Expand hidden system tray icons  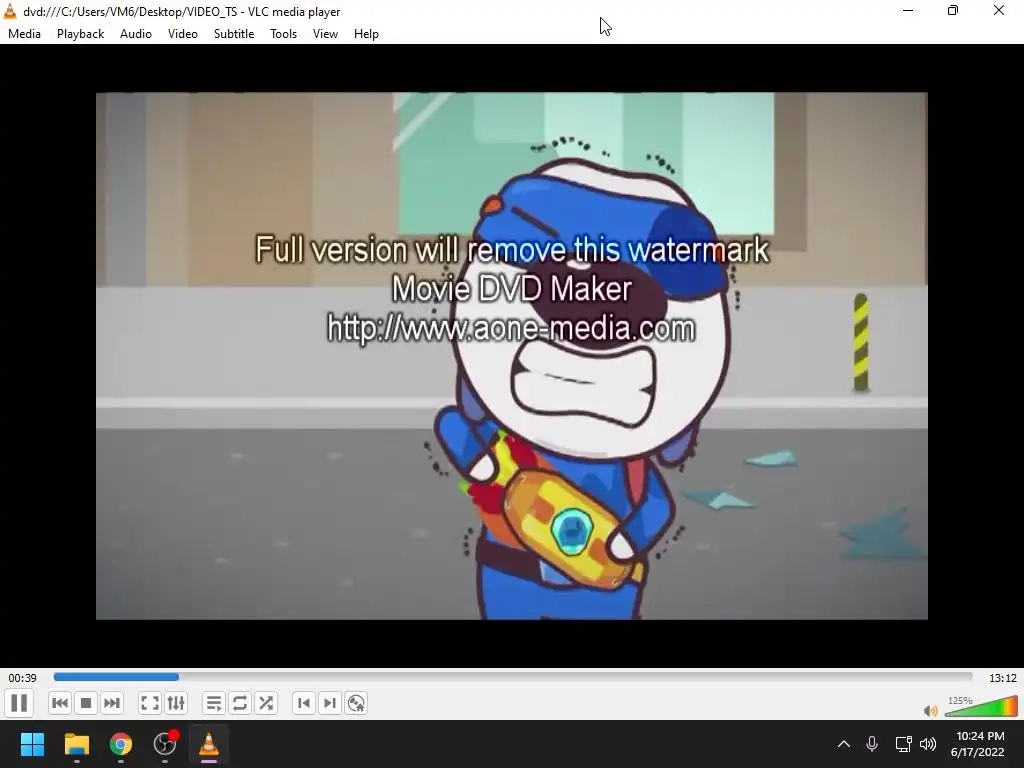click(844, 744)
